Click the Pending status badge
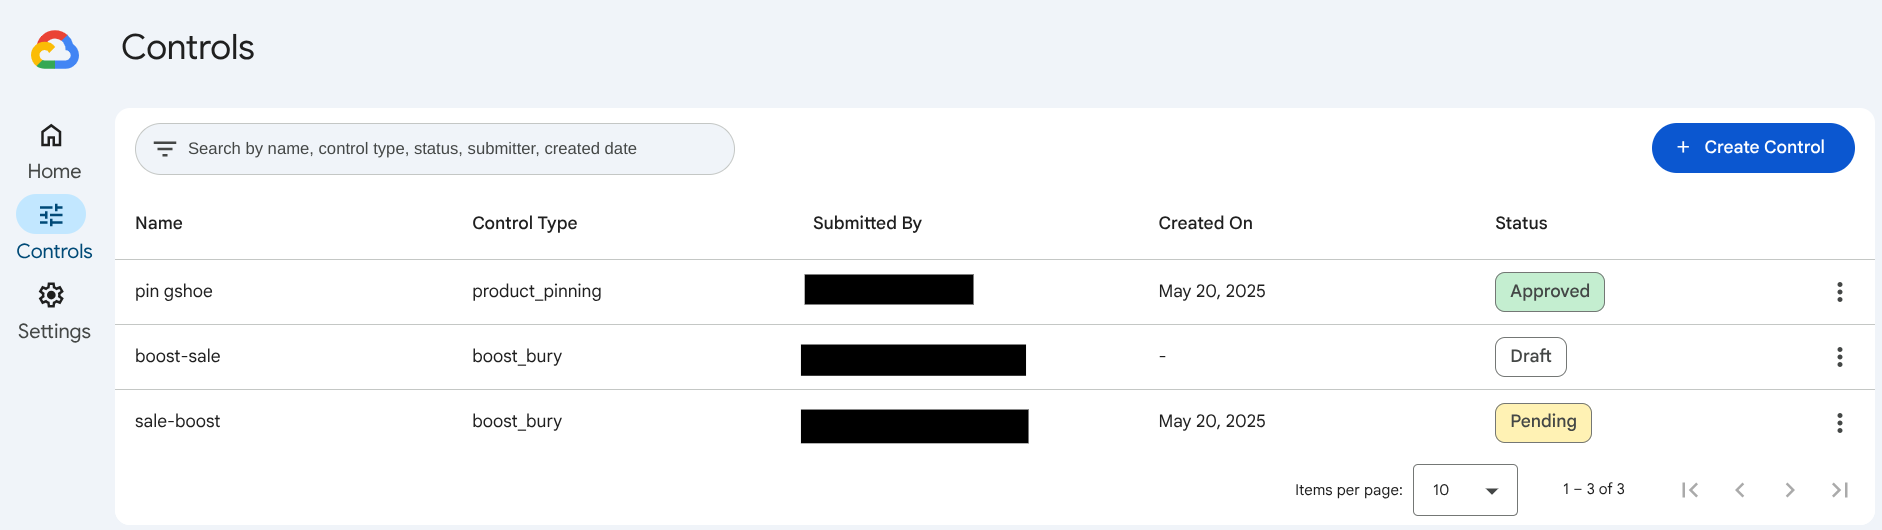The height and width of the screenshot is (530, 1882). 1542,422
